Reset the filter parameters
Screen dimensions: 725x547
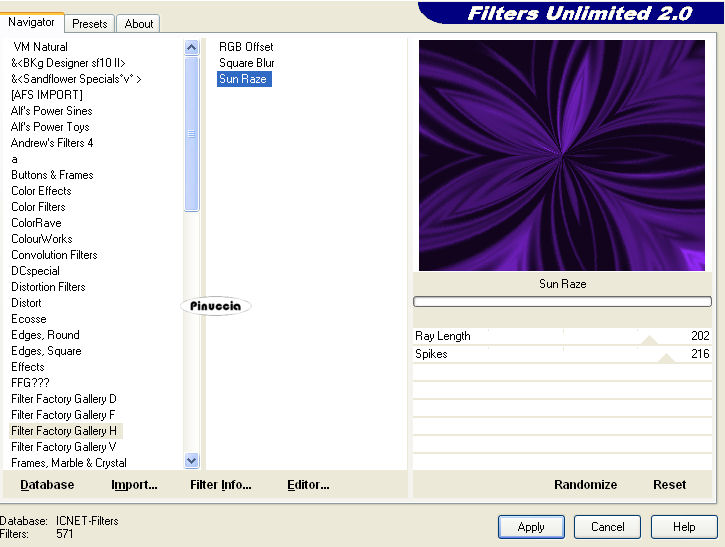click(x=669, y=485)
